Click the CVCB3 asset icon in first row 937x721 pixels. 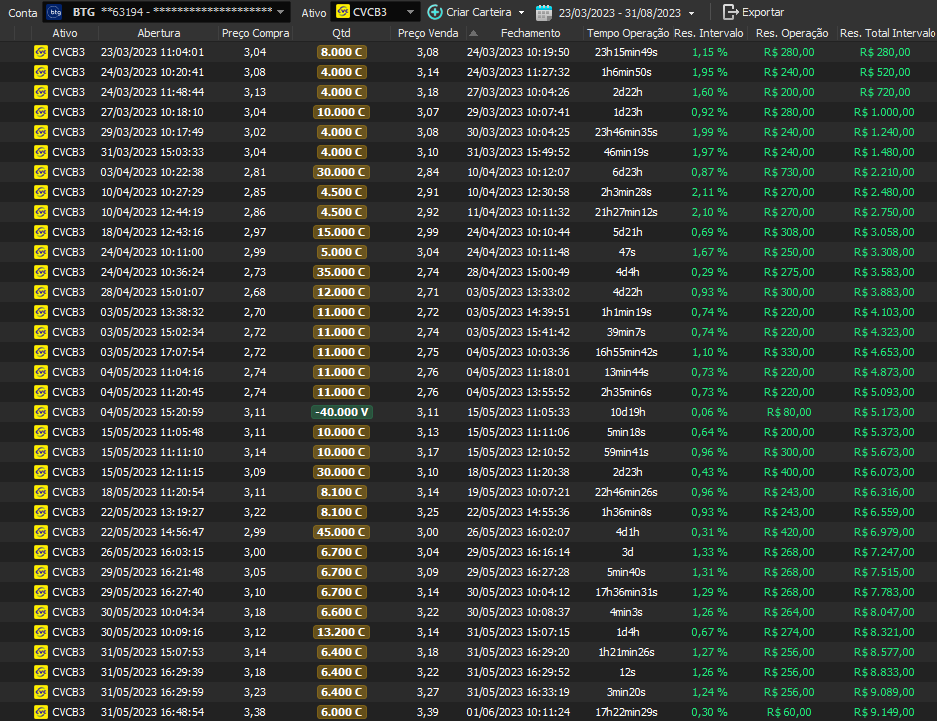pyautogui.click(x=41, y=52)
